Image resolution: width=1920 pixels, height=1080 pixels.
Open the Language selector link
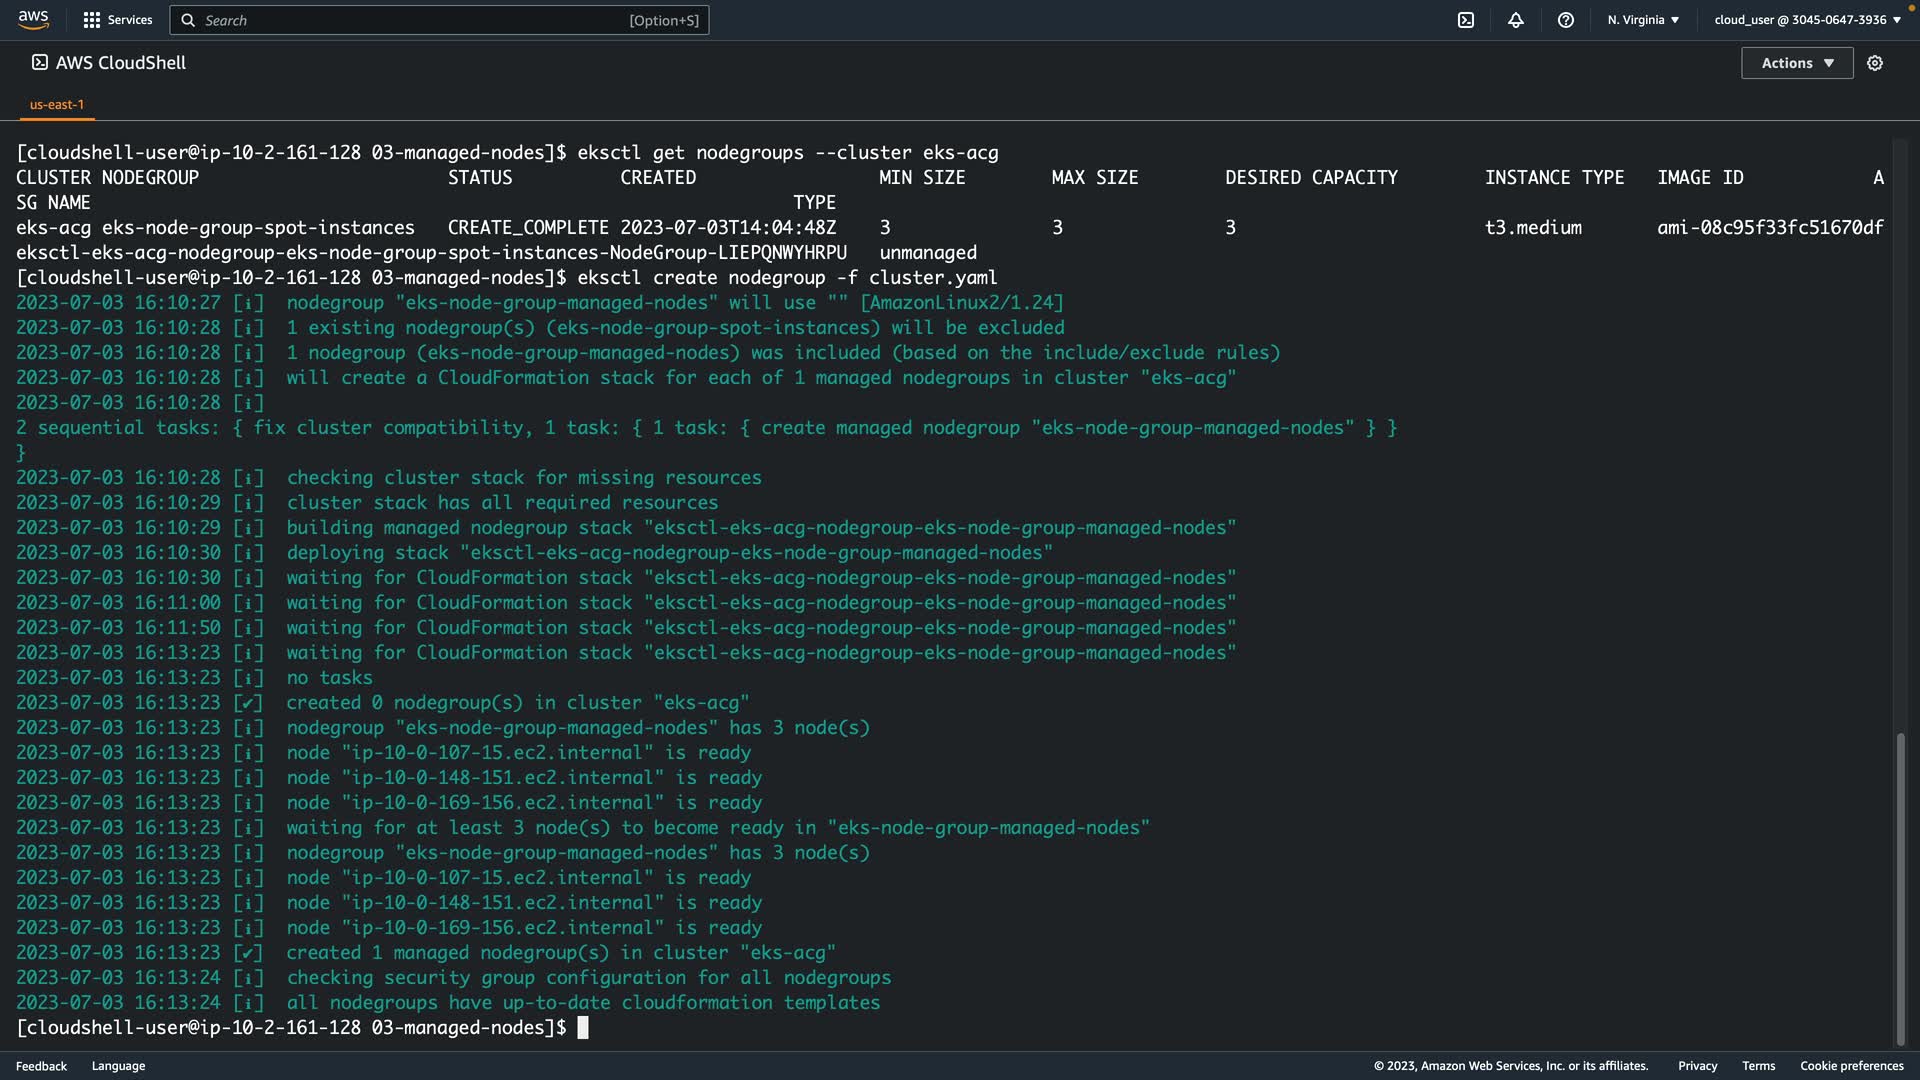click(x=118, y=1066)
